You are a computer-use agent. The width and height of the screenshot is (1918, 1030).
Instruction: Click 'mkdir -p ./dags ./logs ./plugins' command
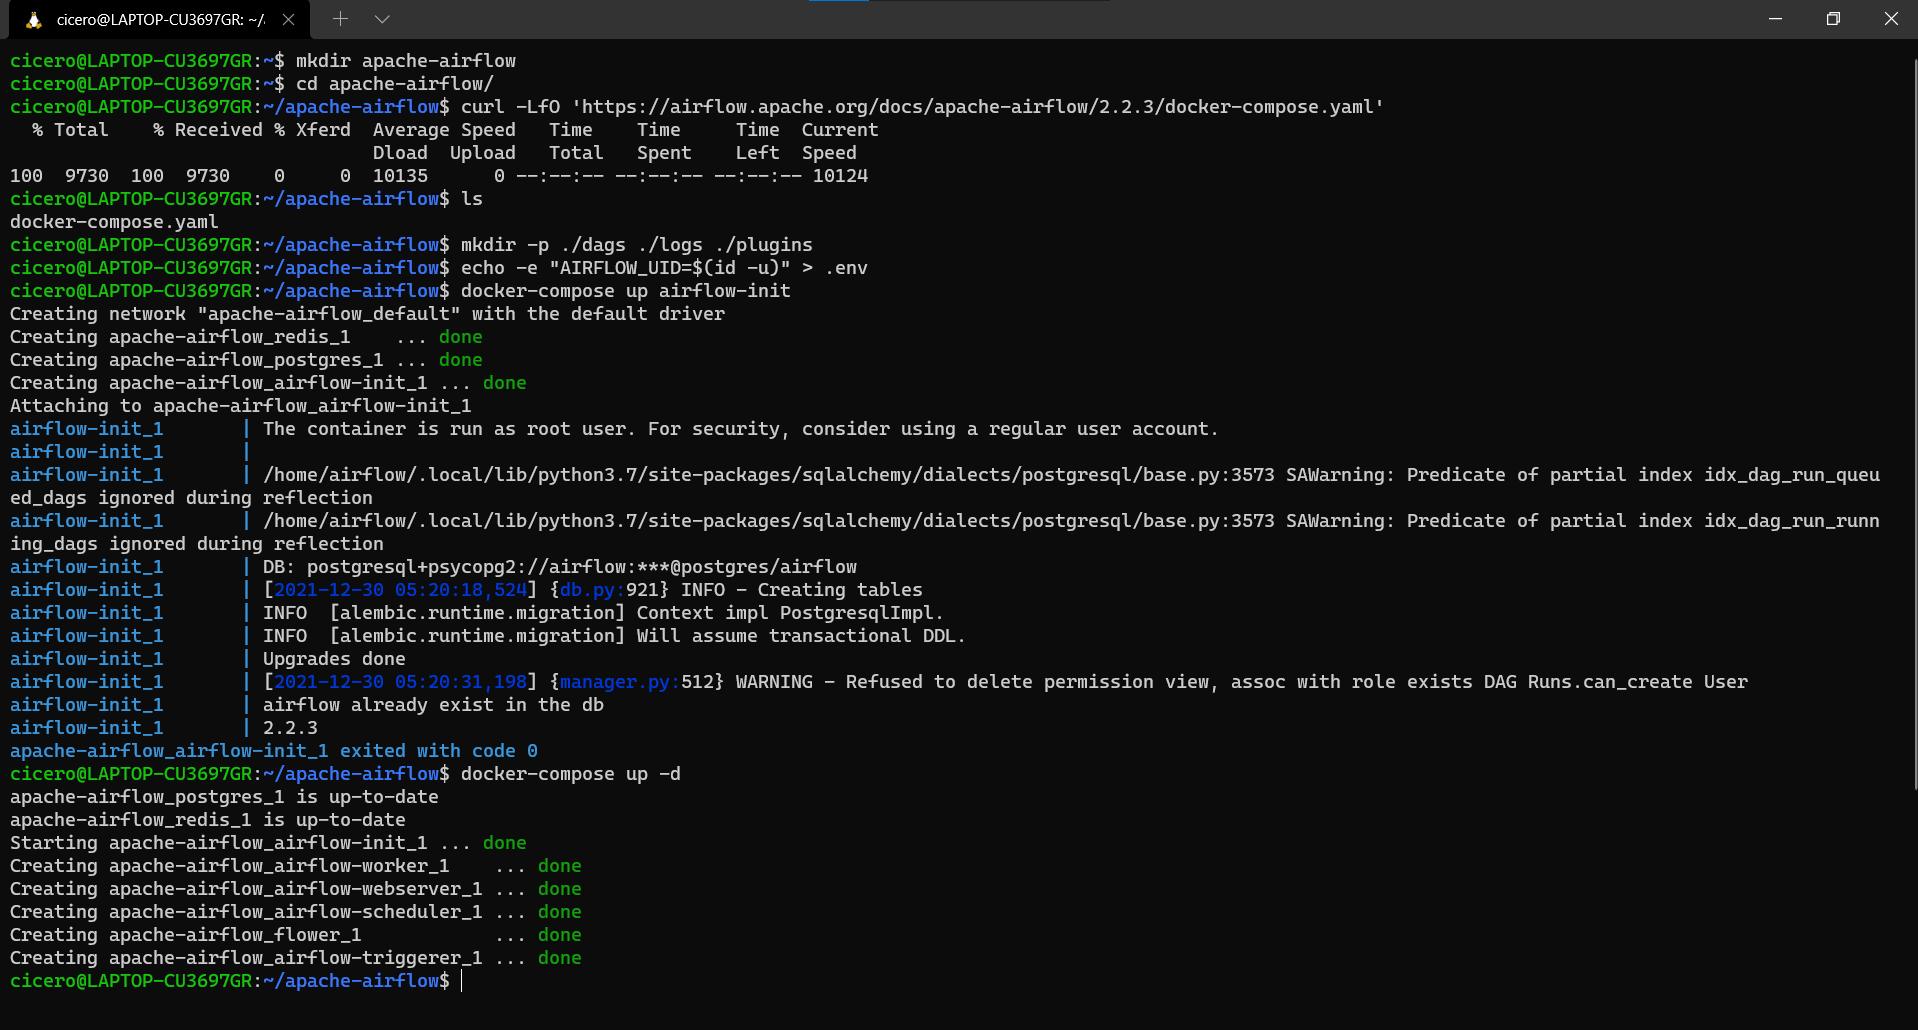637,245
